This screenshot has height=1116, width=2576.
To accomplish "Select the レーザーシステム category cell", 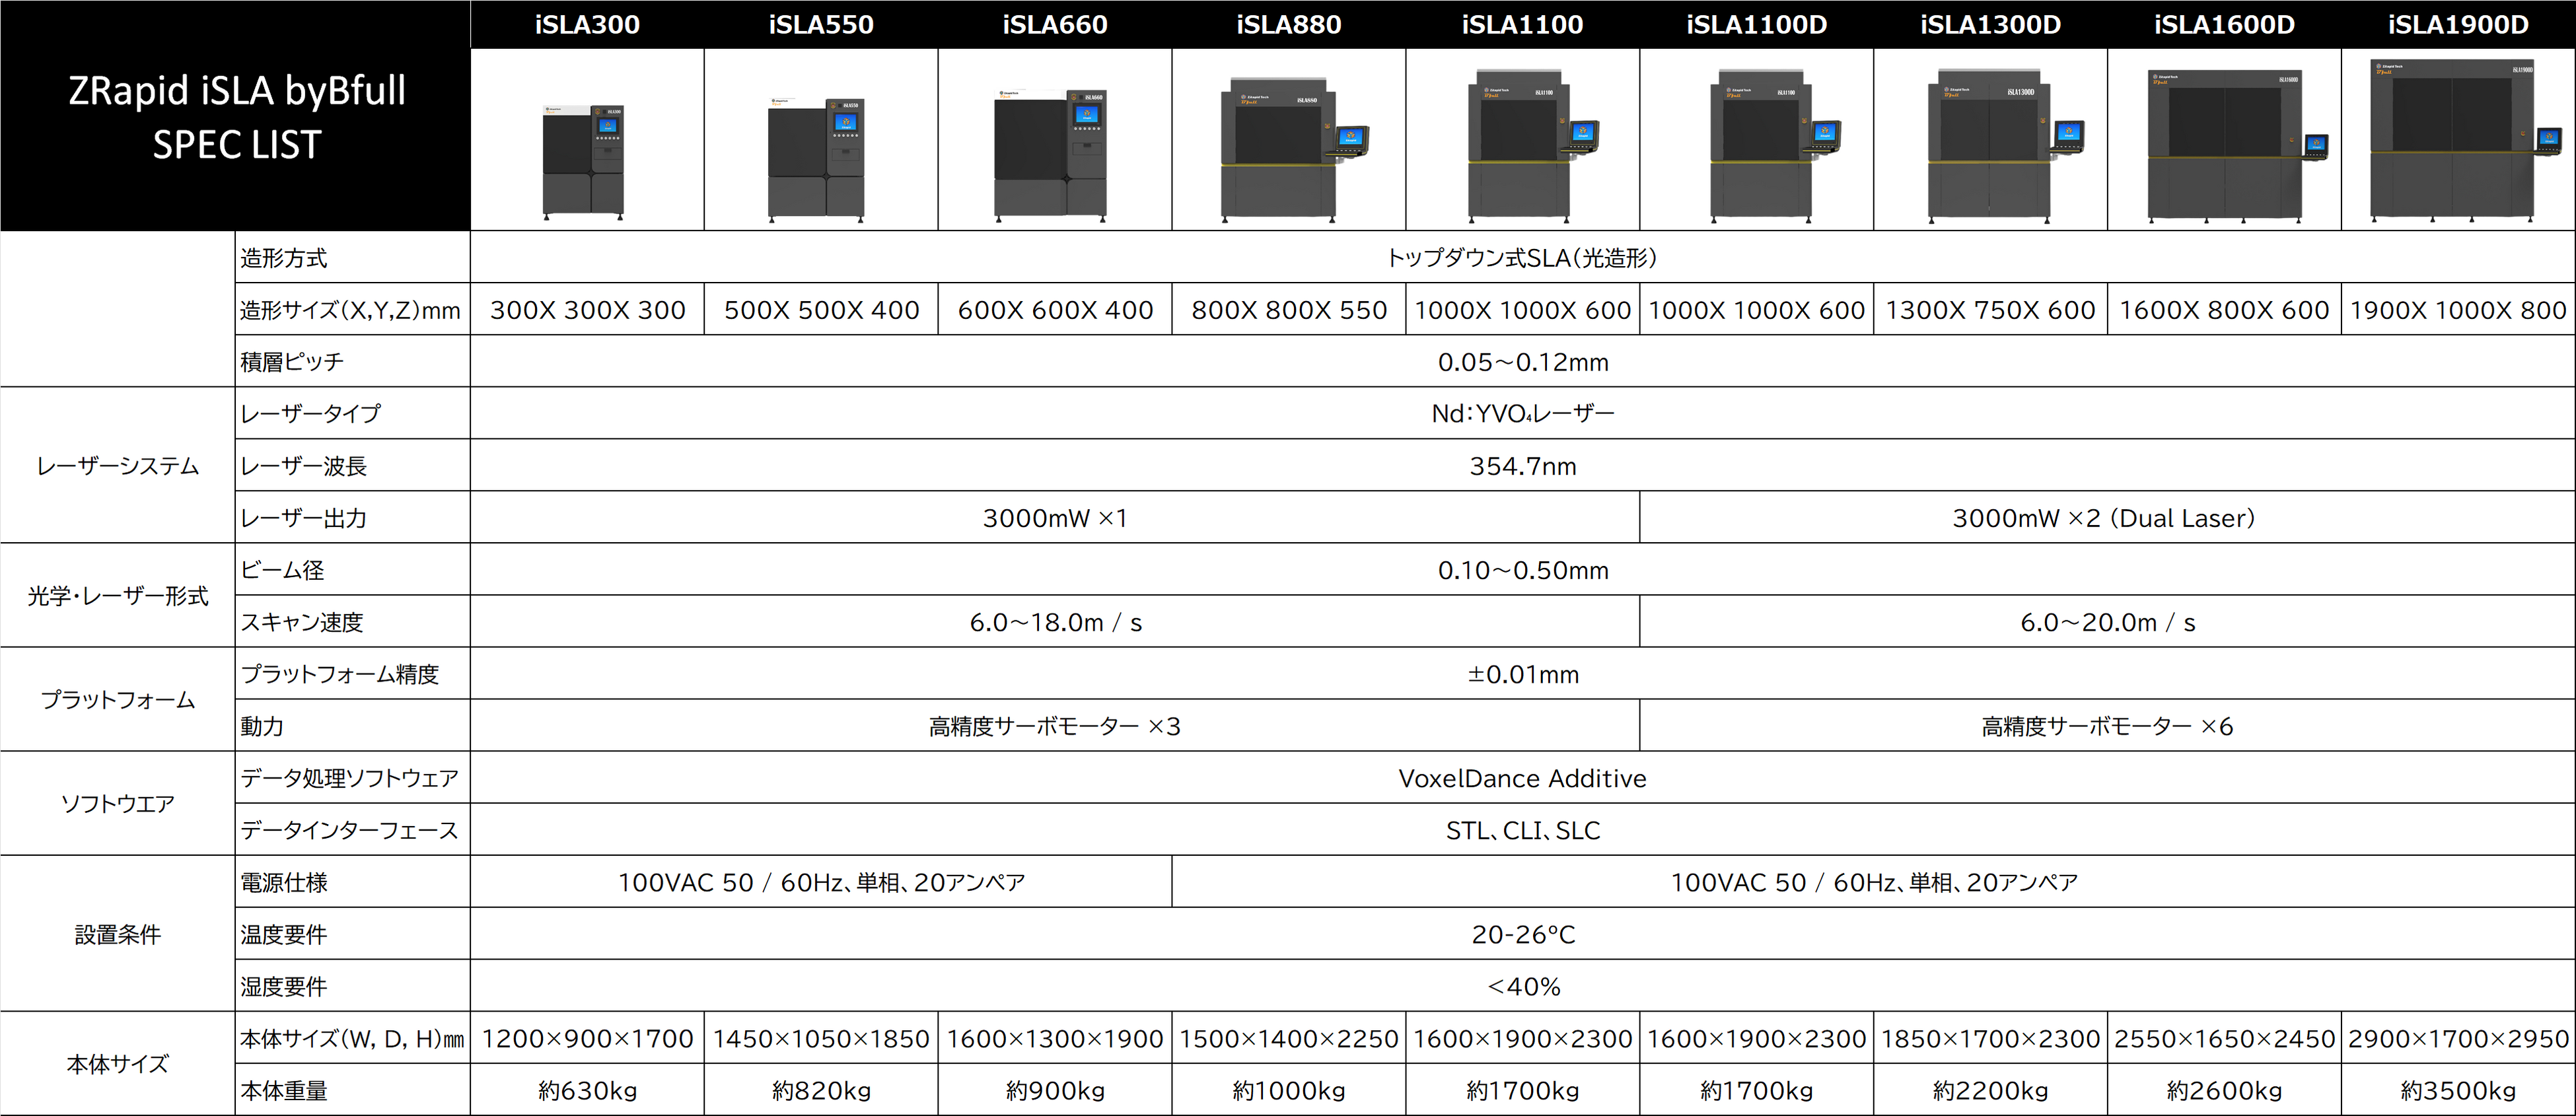I will [x=117, y=466].
